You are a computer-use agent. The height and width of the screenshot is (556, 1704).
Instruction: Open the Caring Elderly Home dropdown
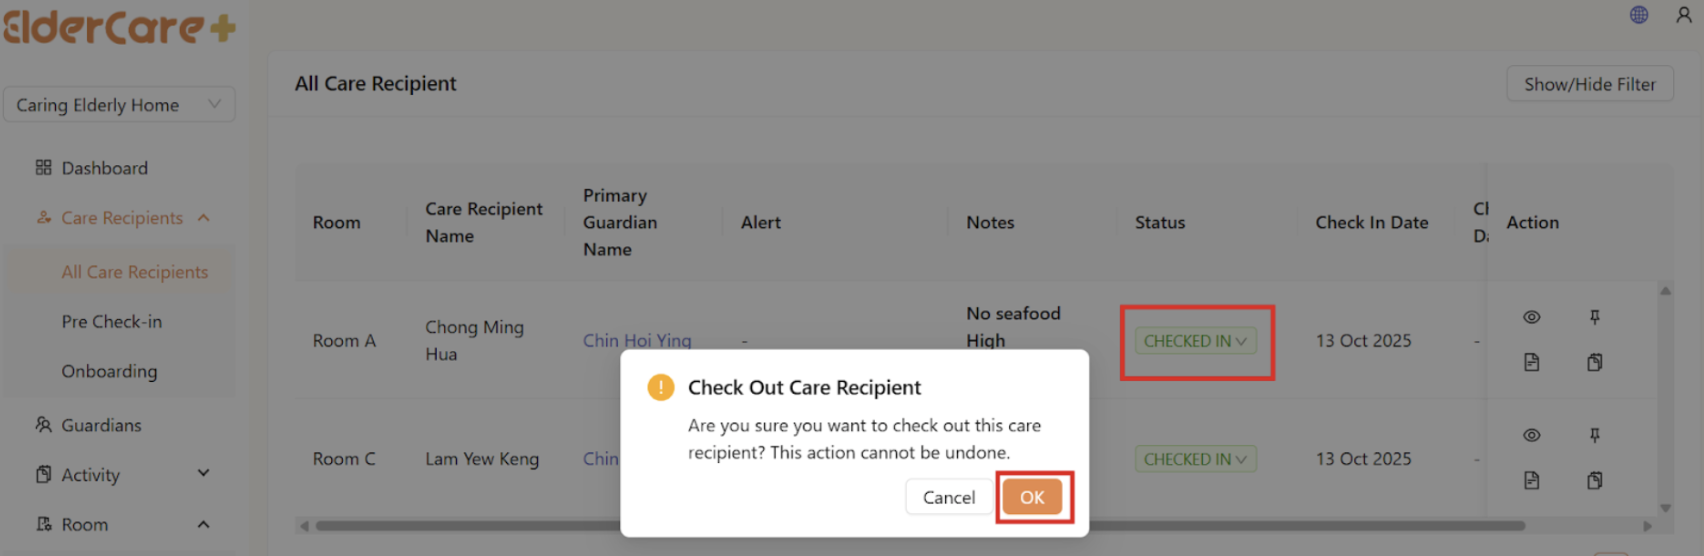[119, 105]
